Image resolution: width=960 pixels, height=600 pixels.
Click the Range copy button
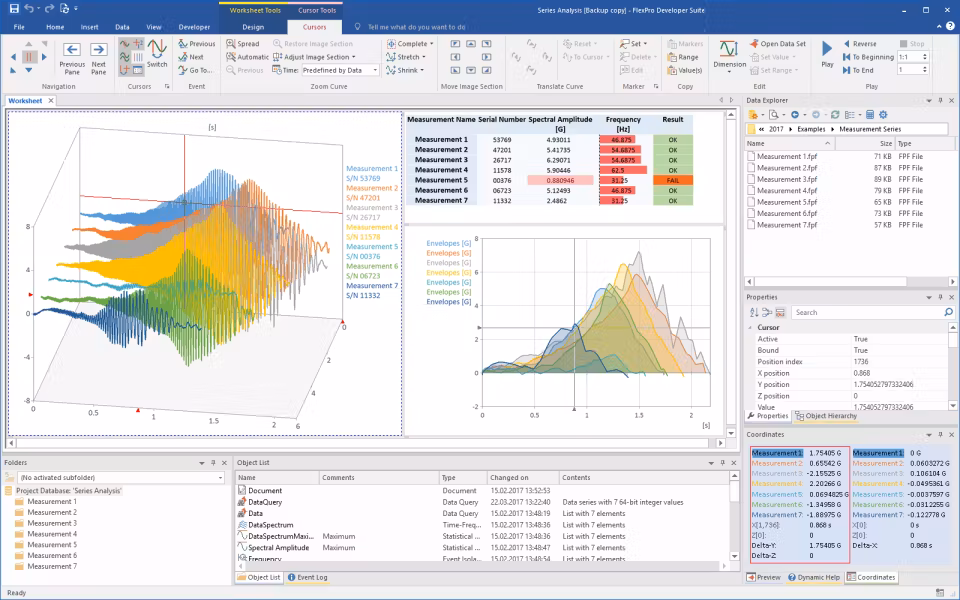coord(682,57)
